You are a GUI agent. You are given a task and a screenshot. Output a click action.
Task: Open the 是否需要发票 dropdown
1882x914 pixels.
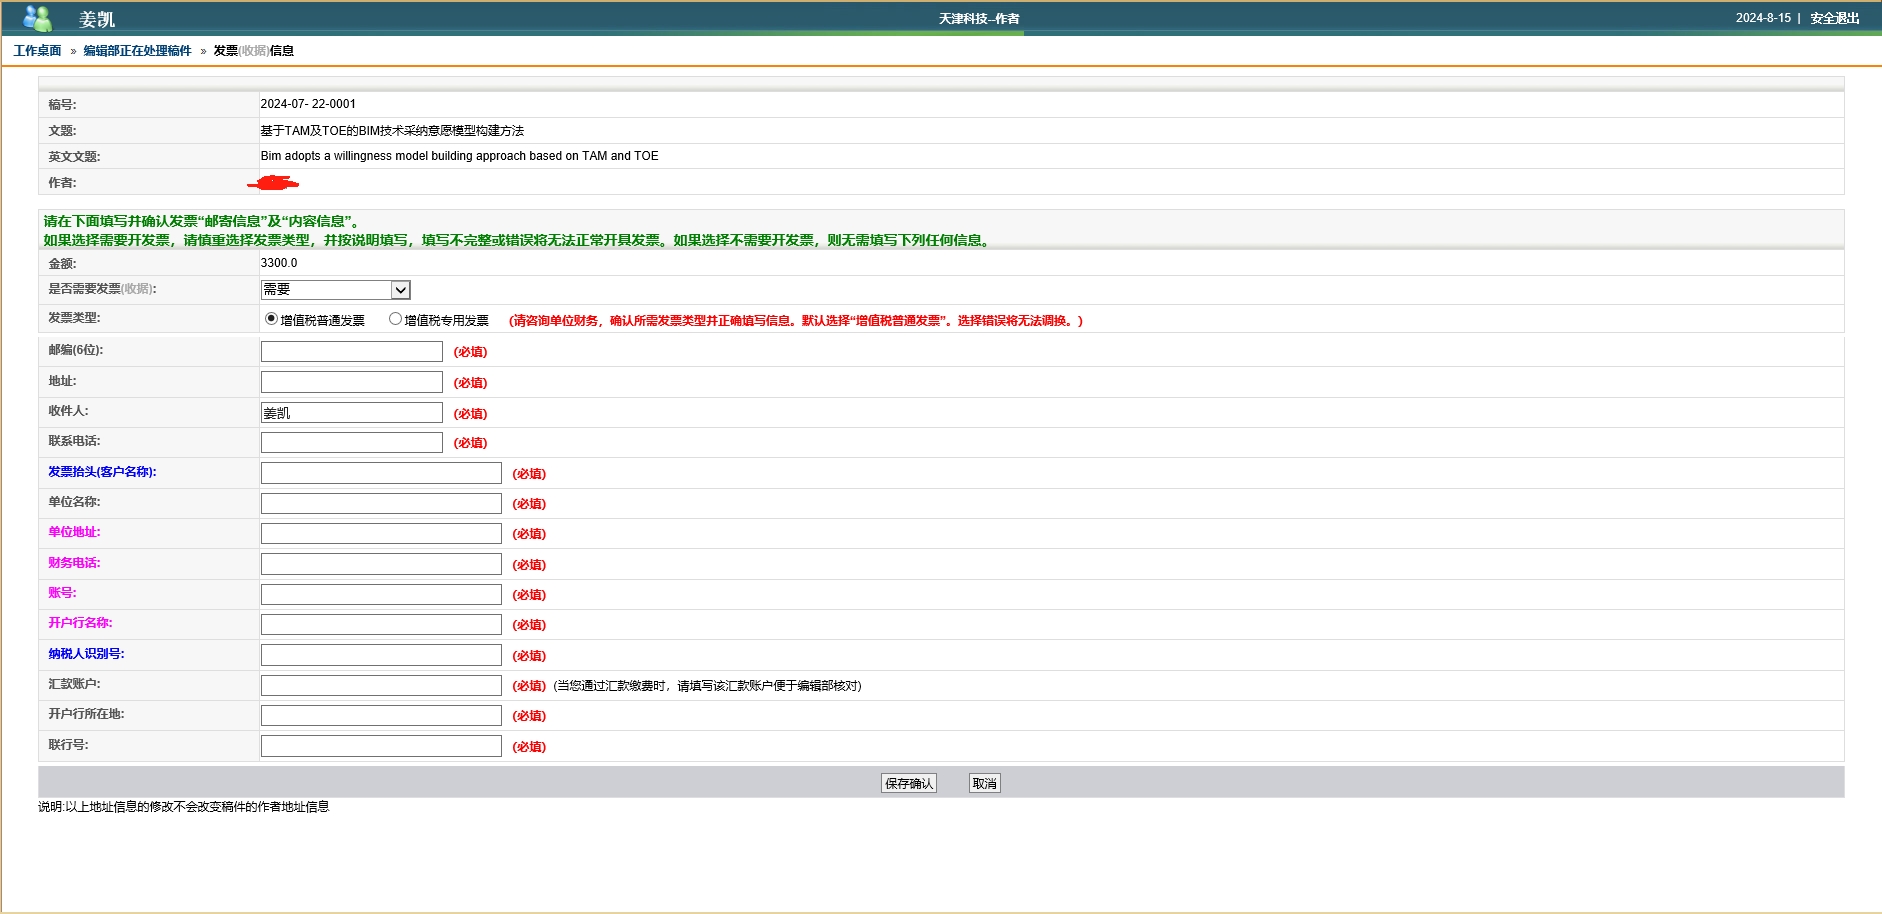[x=335, y=290]
